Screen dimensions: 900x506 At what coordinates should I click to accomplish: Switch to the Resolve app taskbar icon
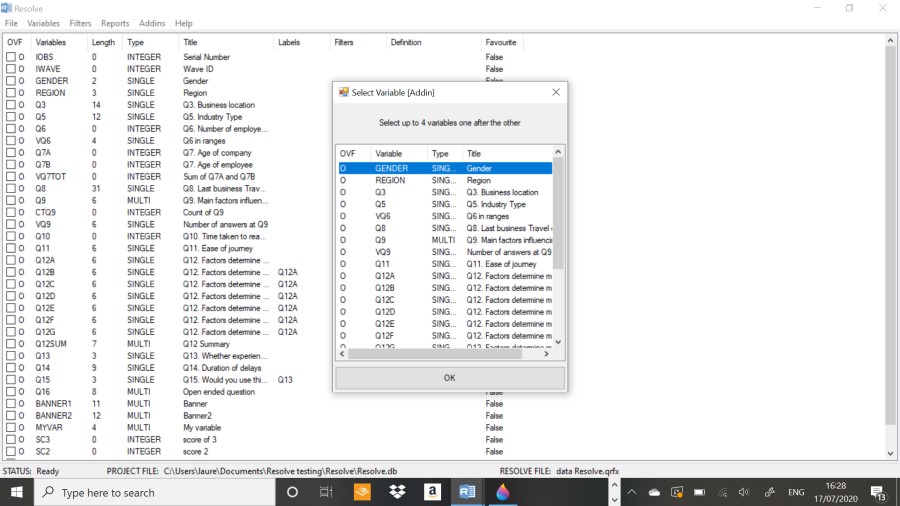(467, 492)
